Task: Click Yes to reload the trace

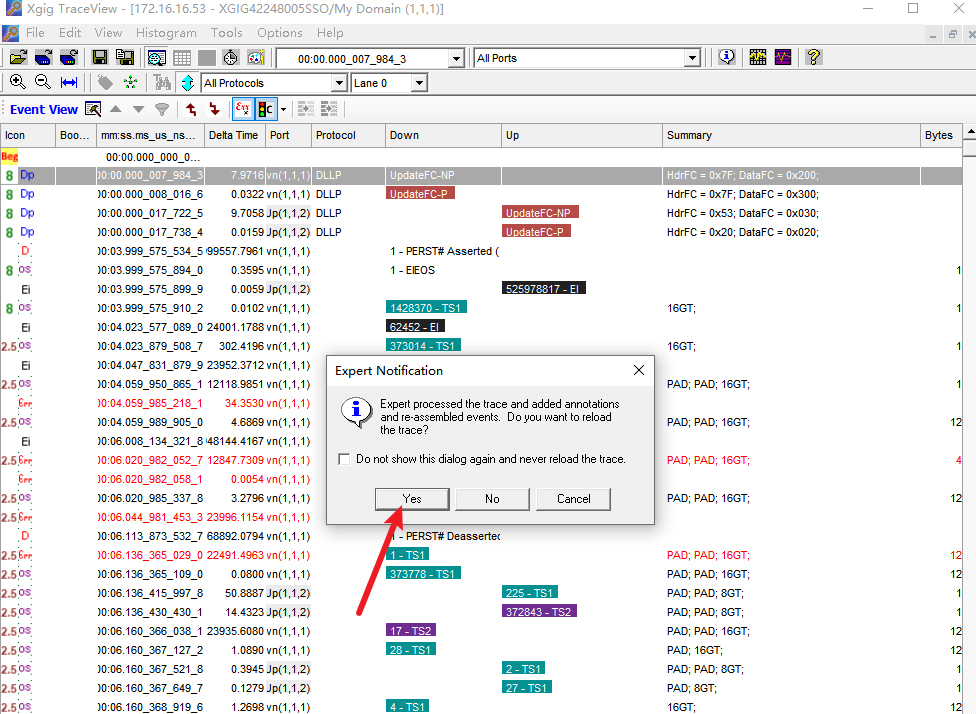Action: [x=412, y=499]
